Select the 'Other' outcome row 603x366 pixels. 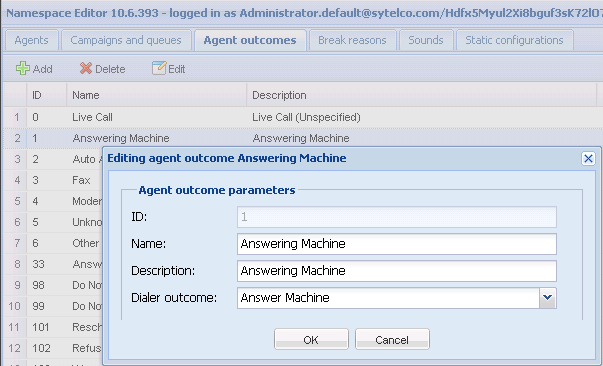pos(85,243)
